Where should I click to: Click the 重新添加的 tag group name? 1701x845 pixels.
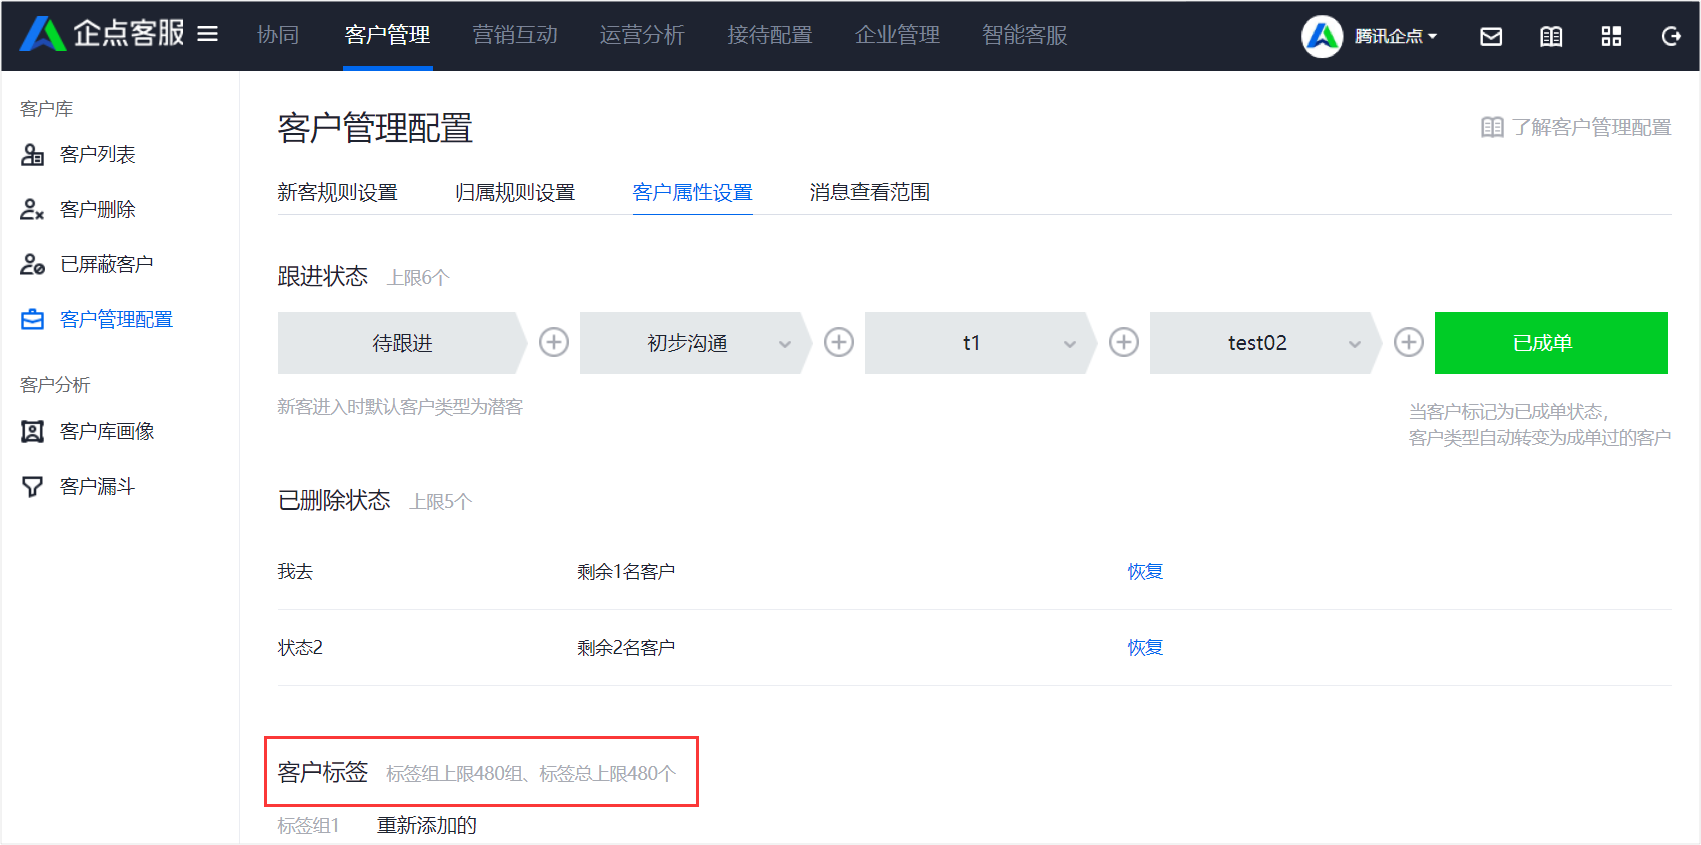pos(427,825)
